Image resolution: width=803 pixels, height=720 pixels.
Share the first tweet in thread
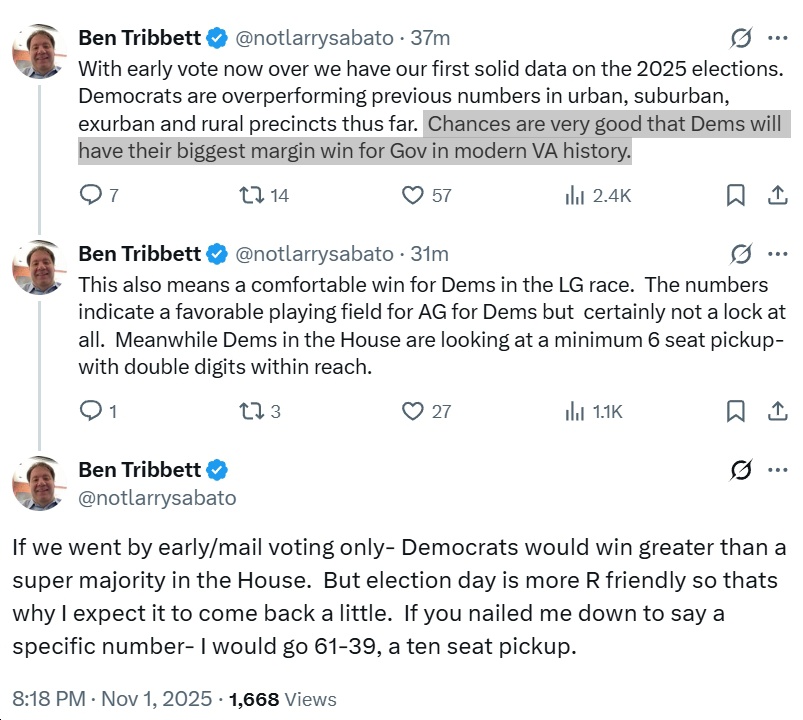click(x=777, y=196)
